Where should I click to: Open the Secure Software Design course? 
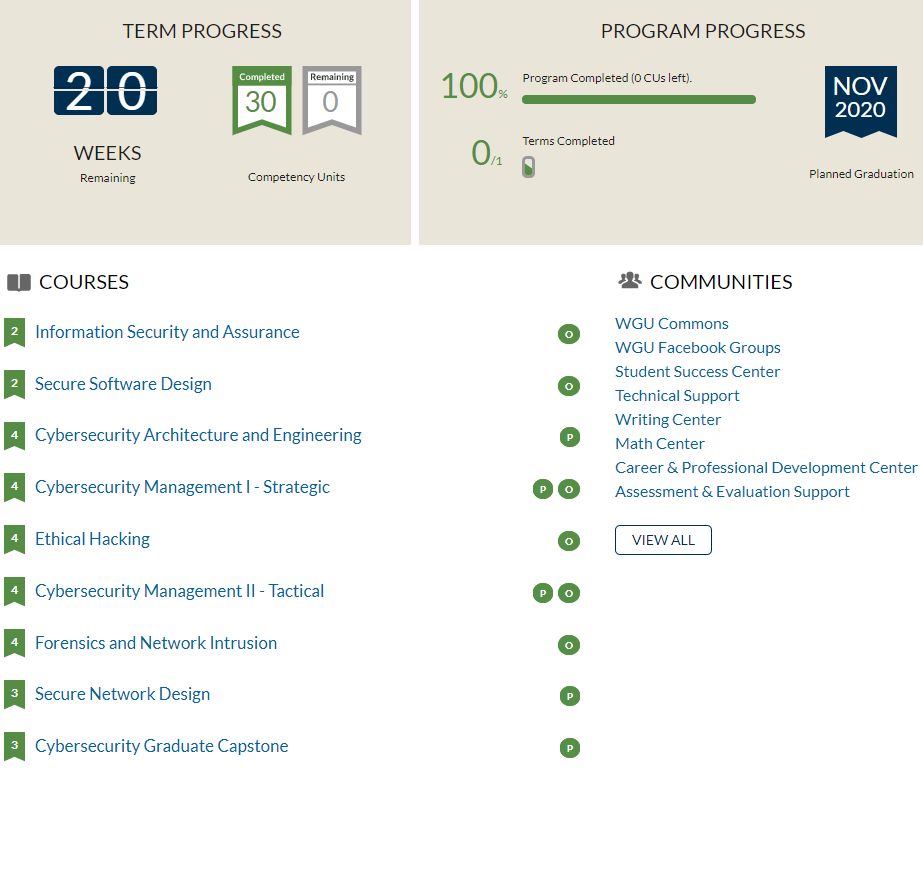tap(123, 384)
